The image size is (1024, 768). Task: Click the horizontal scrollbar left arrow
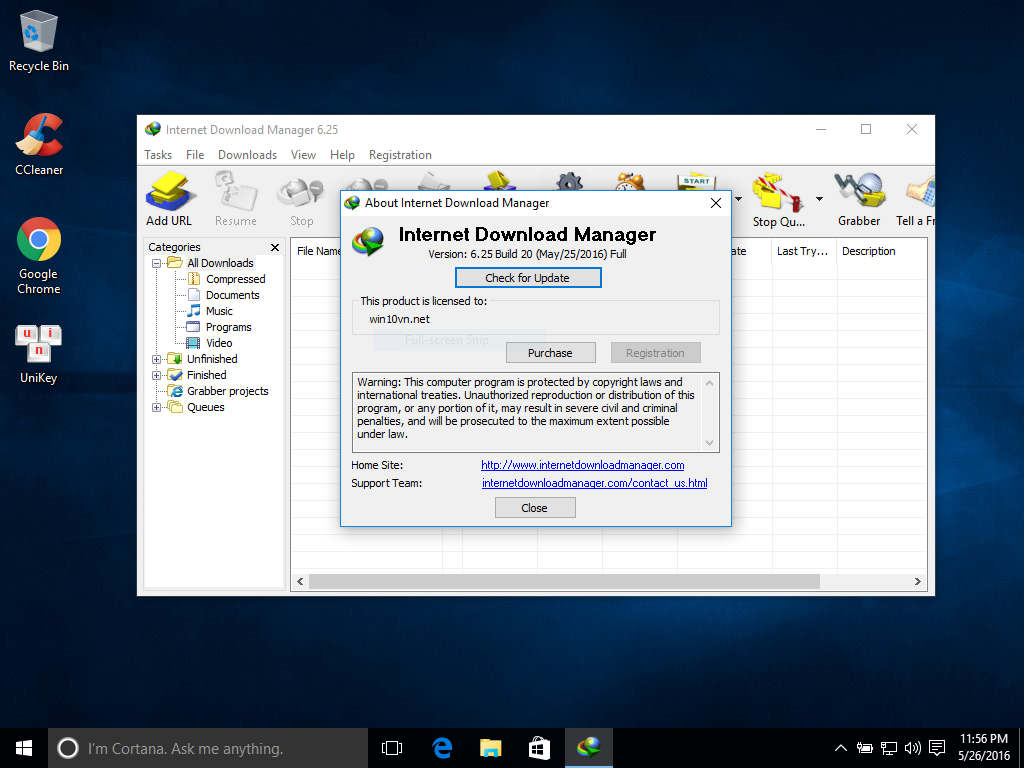pos(300,581)
